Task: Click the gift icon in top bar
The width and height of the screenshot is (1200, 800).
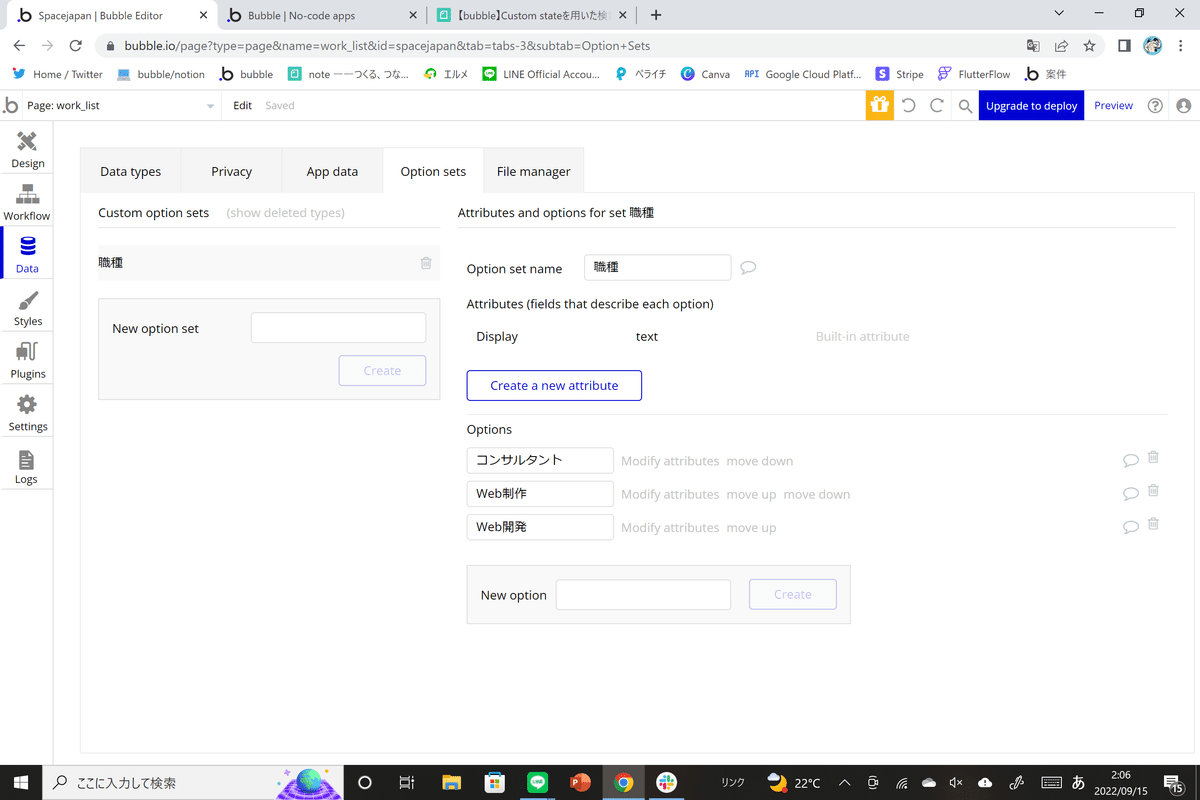Action: click(879, 105)
